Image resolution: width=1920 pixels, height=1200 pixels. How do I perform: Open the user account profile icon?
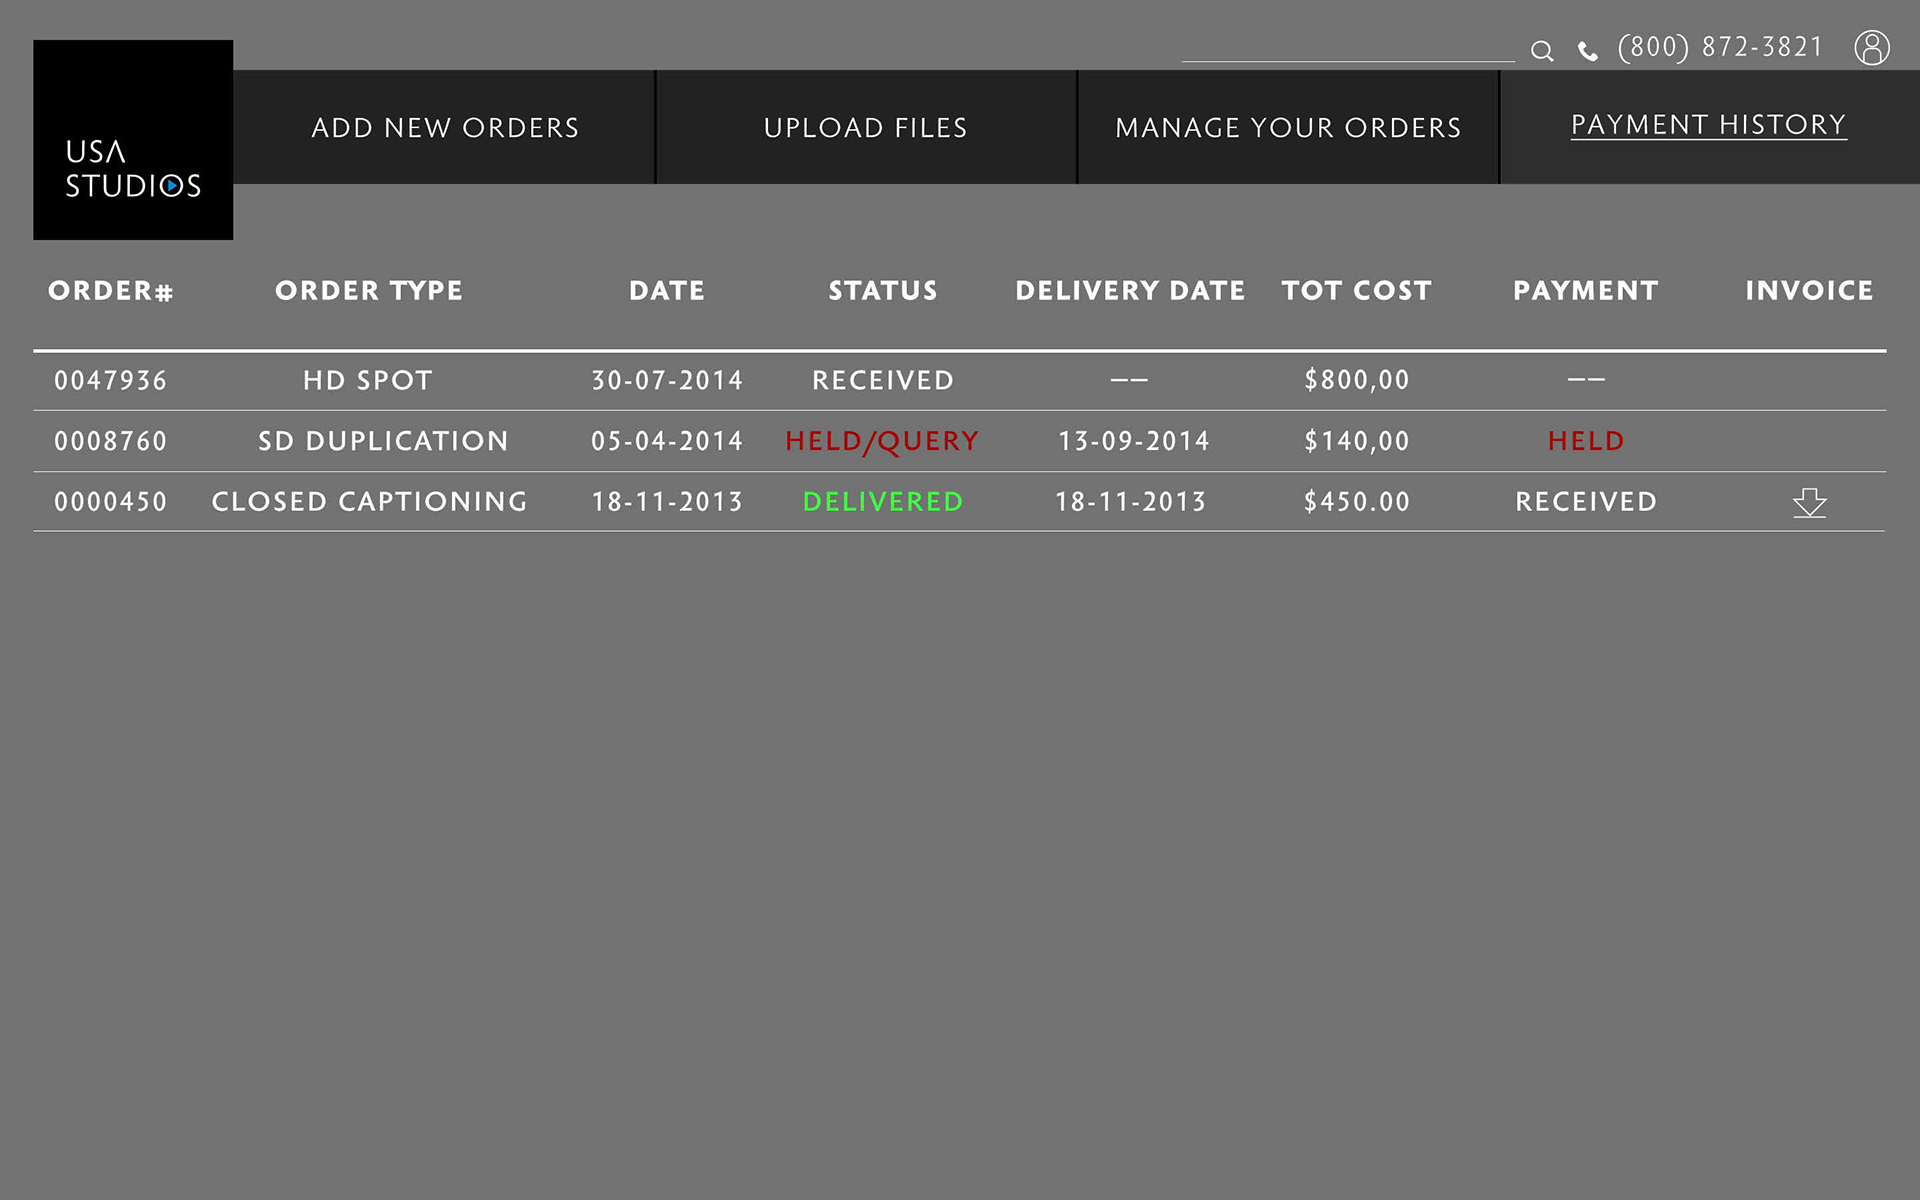(1871, 47)
